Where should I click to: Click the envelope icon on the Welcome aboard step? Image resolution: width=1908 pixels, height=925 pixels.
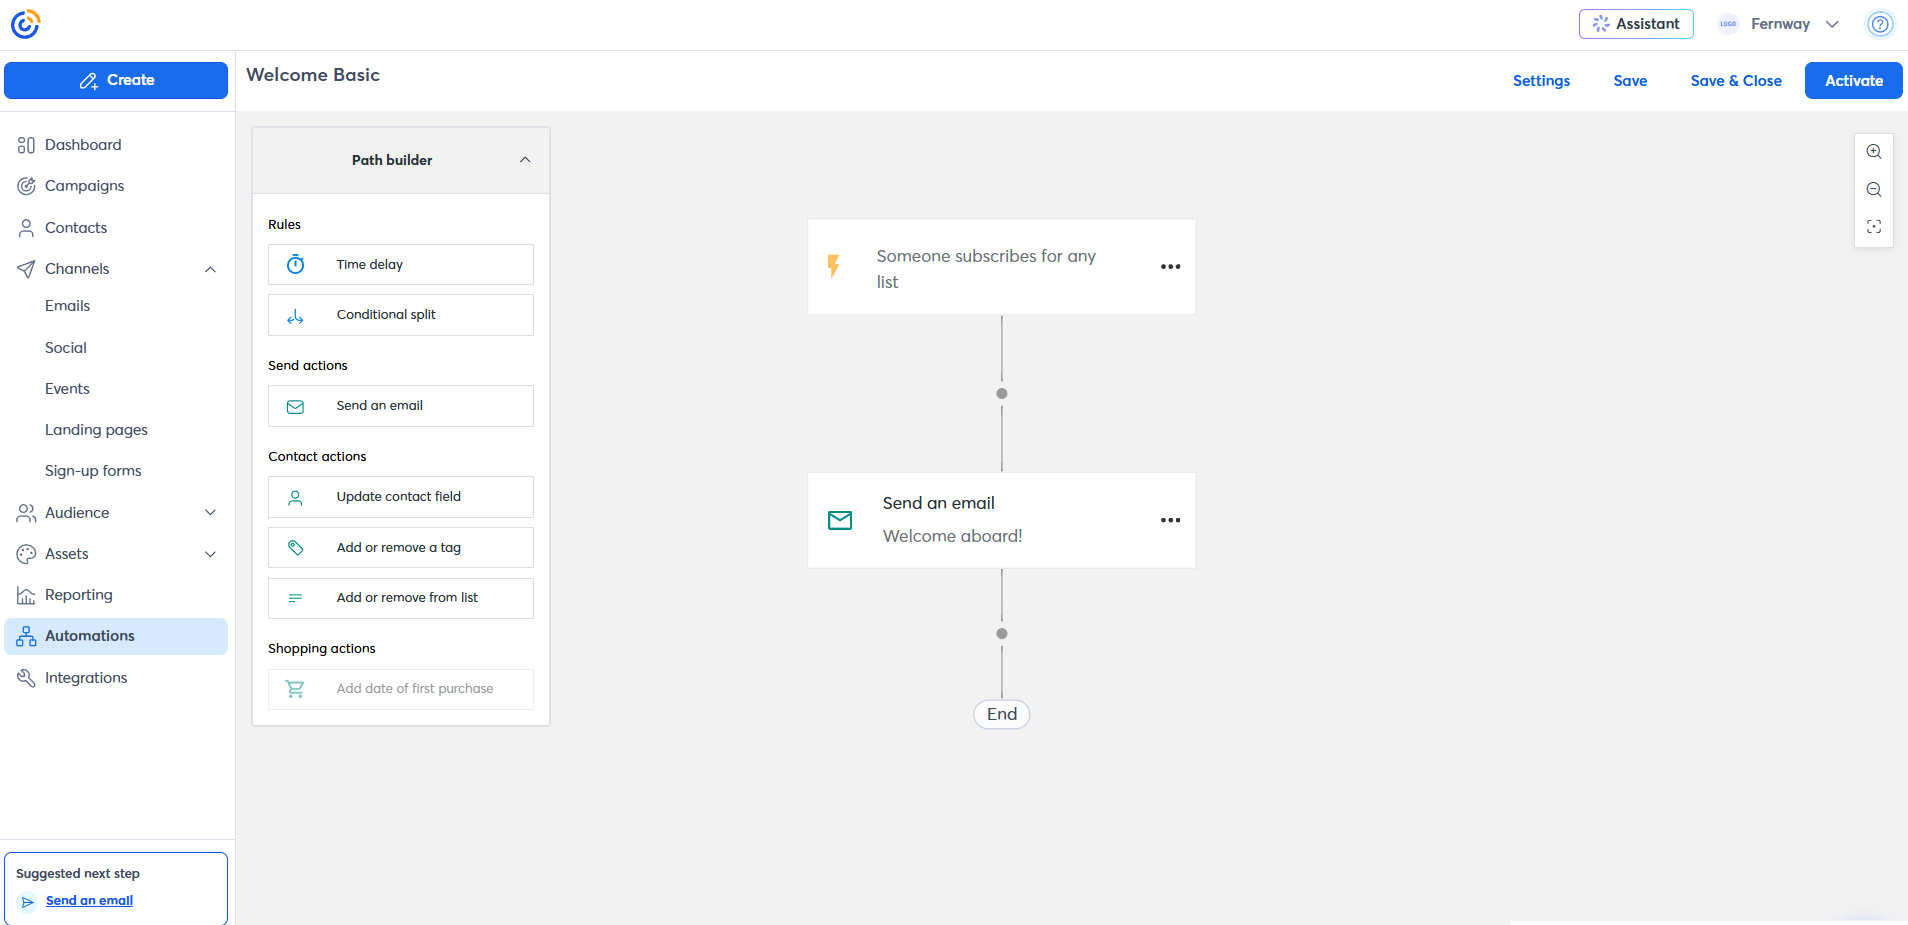coord(840,520)
